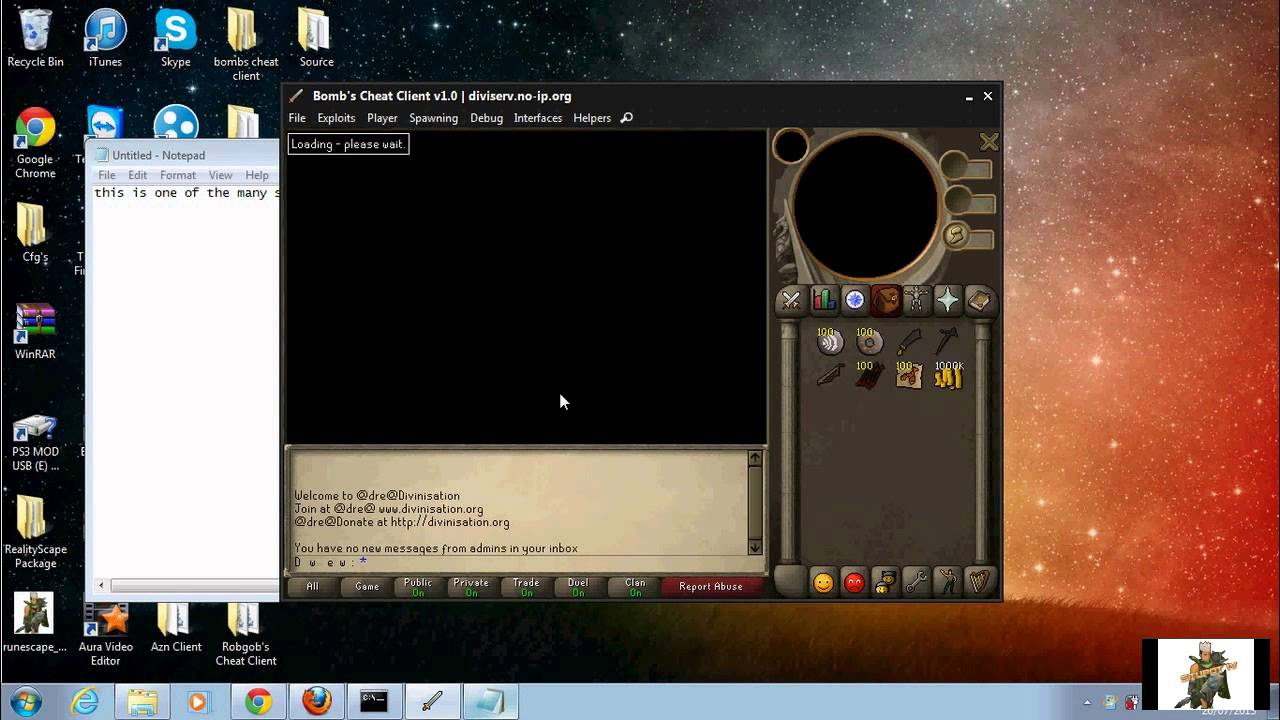Image resolution: width=1280 pixels, height=720 pixels.
Task: Open the Options wrench tab
Action: [x=916, y=582]
